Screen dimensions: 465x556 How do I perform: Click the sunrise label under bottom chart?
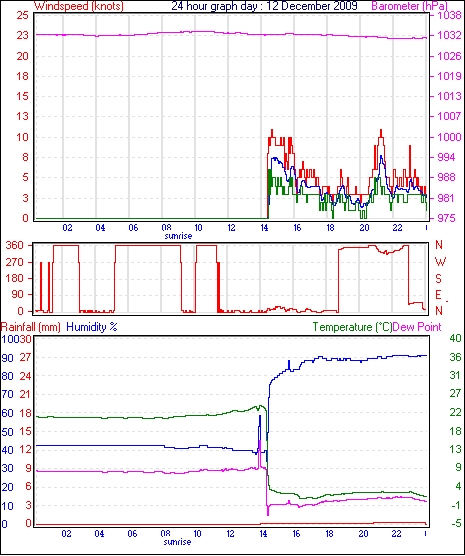(177, 542)
